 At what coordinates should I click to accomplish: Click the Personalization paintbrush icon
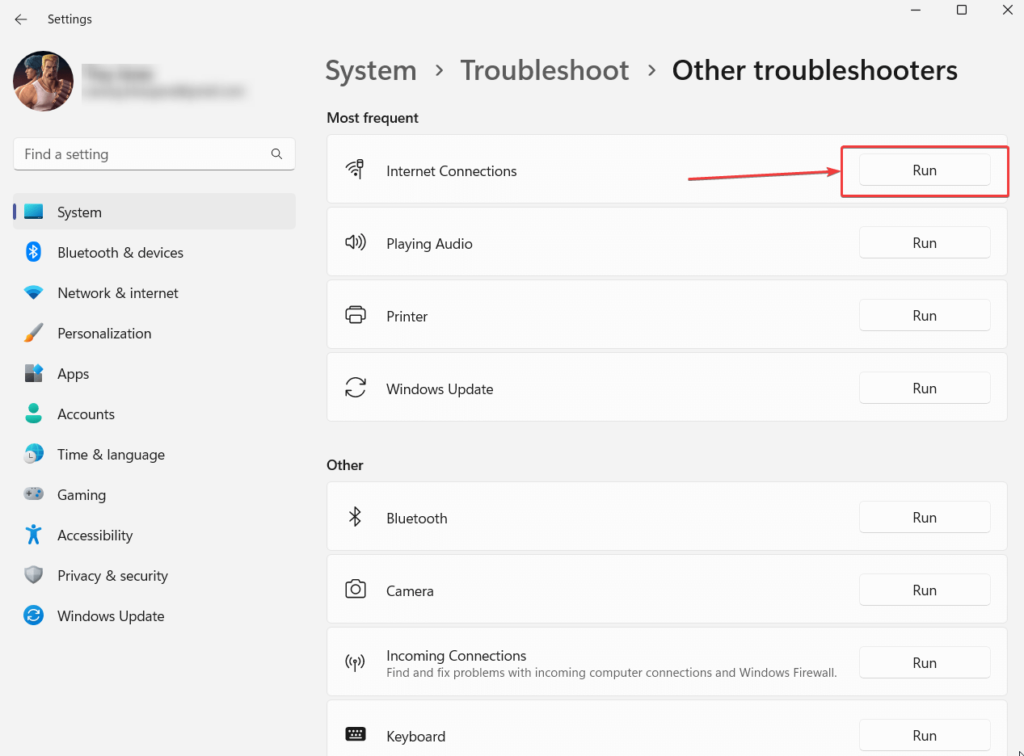coord(33,333)
